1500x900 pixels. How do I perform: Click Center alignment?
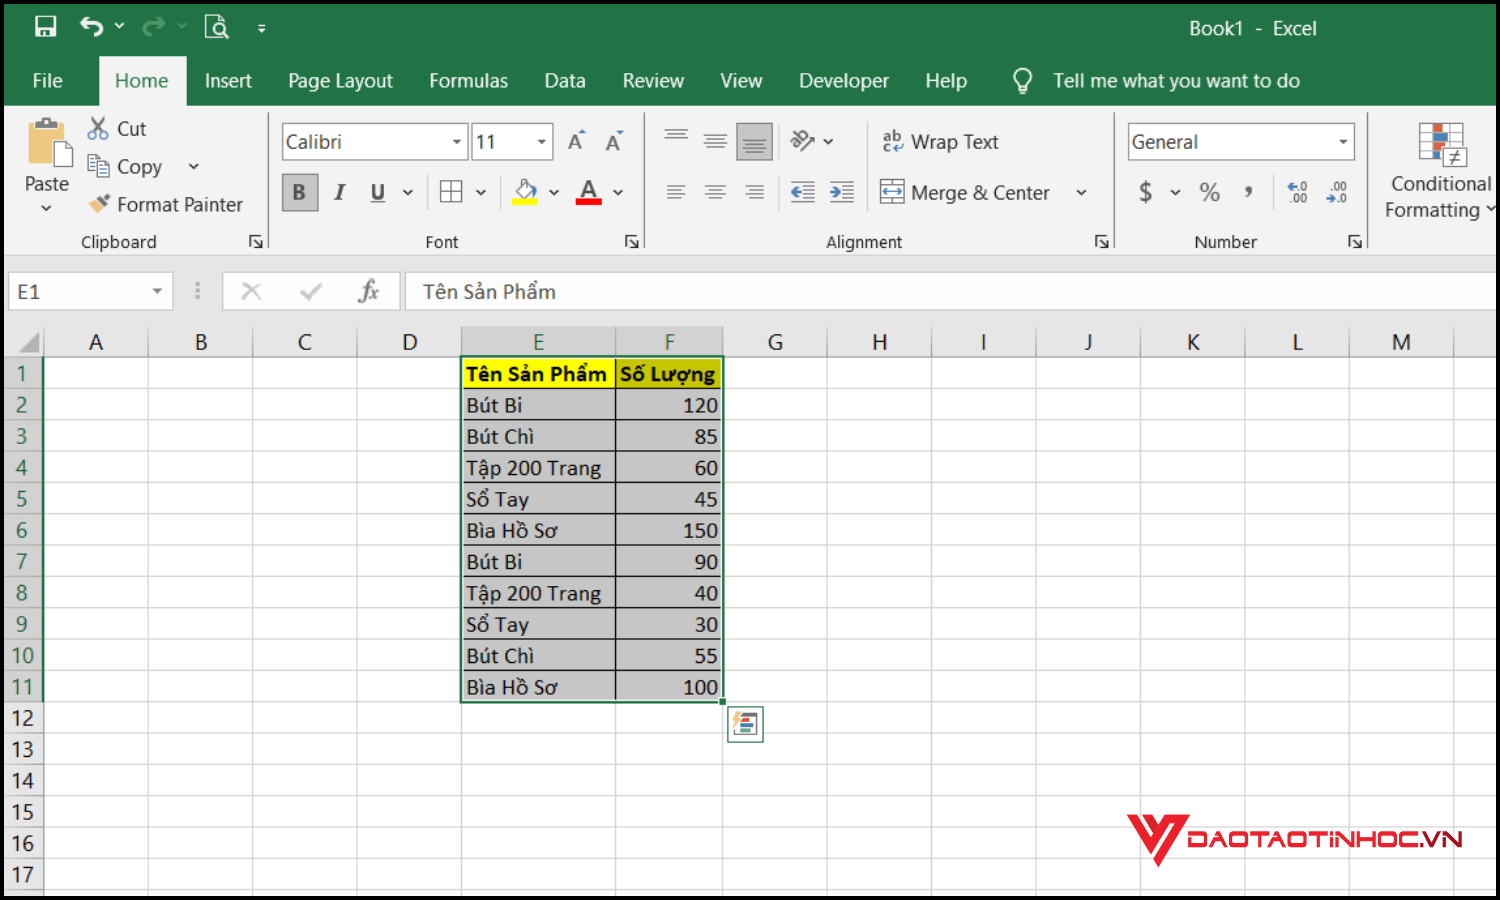714,192
